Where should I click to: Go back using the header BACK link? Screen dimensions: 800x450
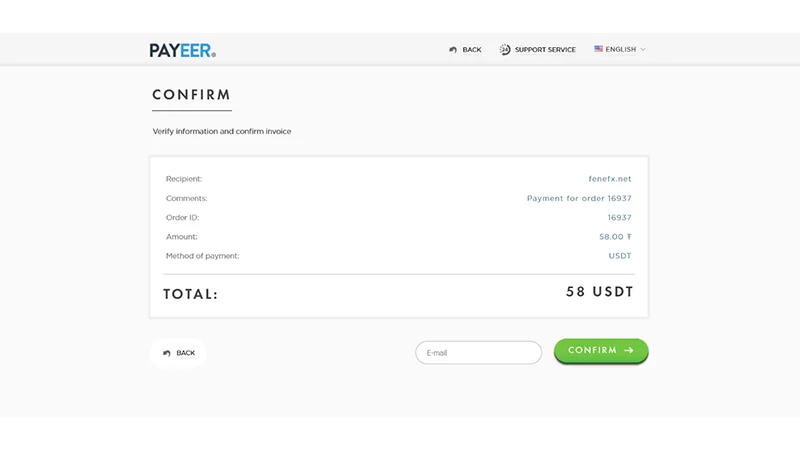[x=471, y=50]
